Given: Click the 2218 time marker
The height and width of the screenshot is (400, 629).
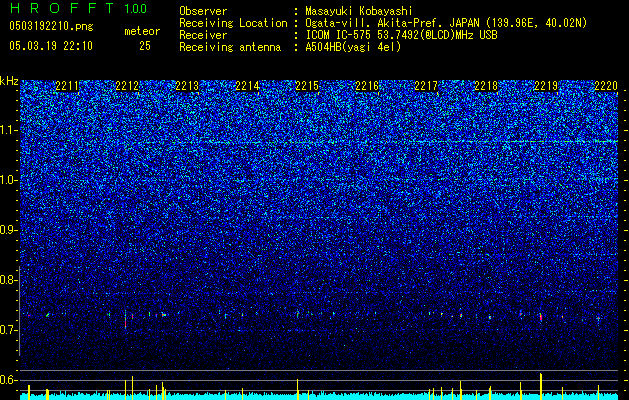Looking at the screenshot, I should pyautogui.click(x=486, y=86).
